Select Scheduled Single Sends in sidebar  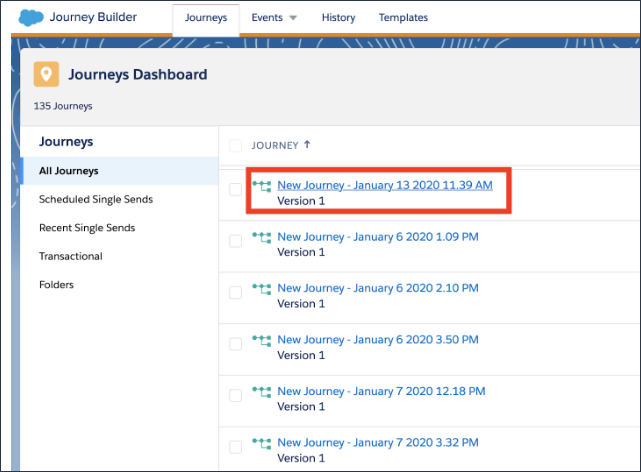click(x=96, y=199)
